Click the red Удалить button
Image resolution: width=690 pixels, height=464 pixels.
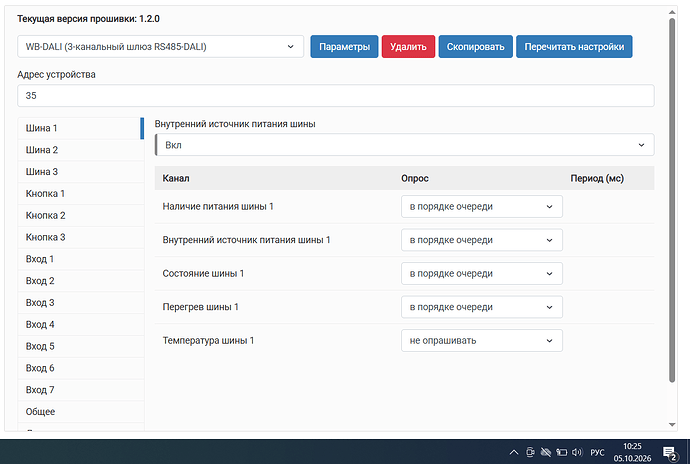408,47
